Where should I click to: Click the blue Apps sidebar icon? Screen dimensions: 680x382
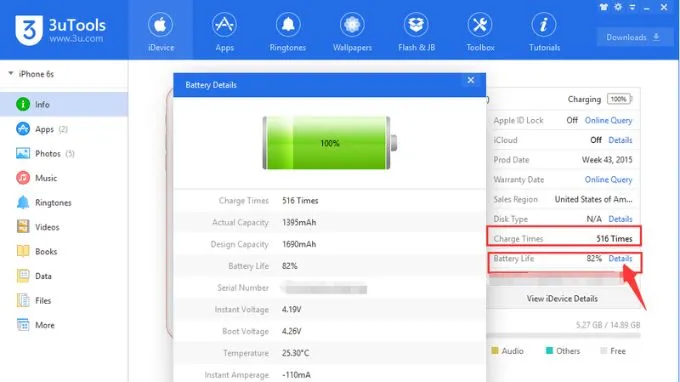pyautogui.click(x=23, y=129)
